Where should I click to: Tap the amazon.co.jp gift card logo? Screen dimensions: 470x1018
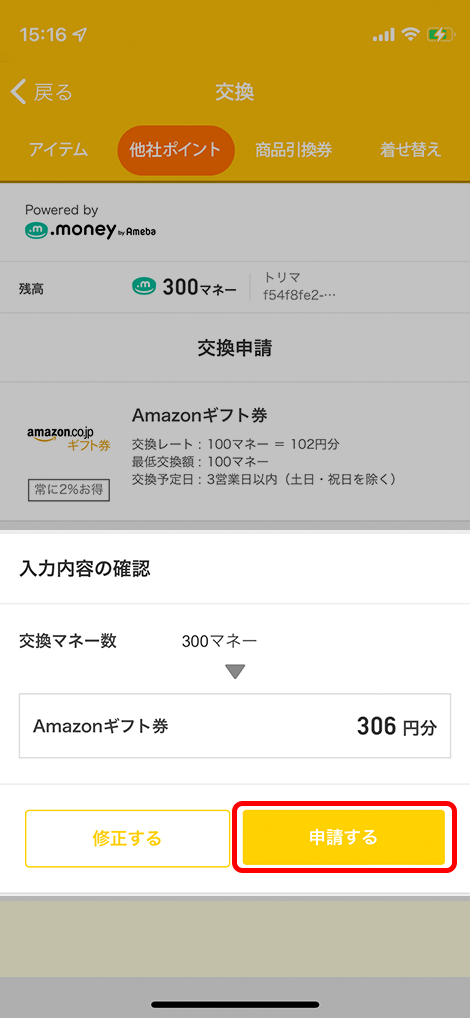coord(69,440)
